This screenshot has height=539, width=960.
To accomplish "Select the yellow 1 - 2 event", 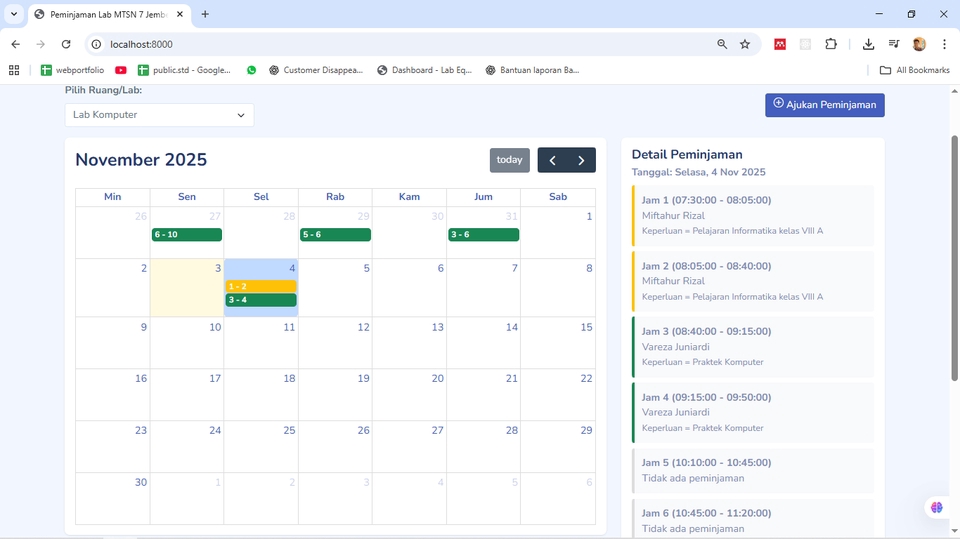I will point(261,286).
